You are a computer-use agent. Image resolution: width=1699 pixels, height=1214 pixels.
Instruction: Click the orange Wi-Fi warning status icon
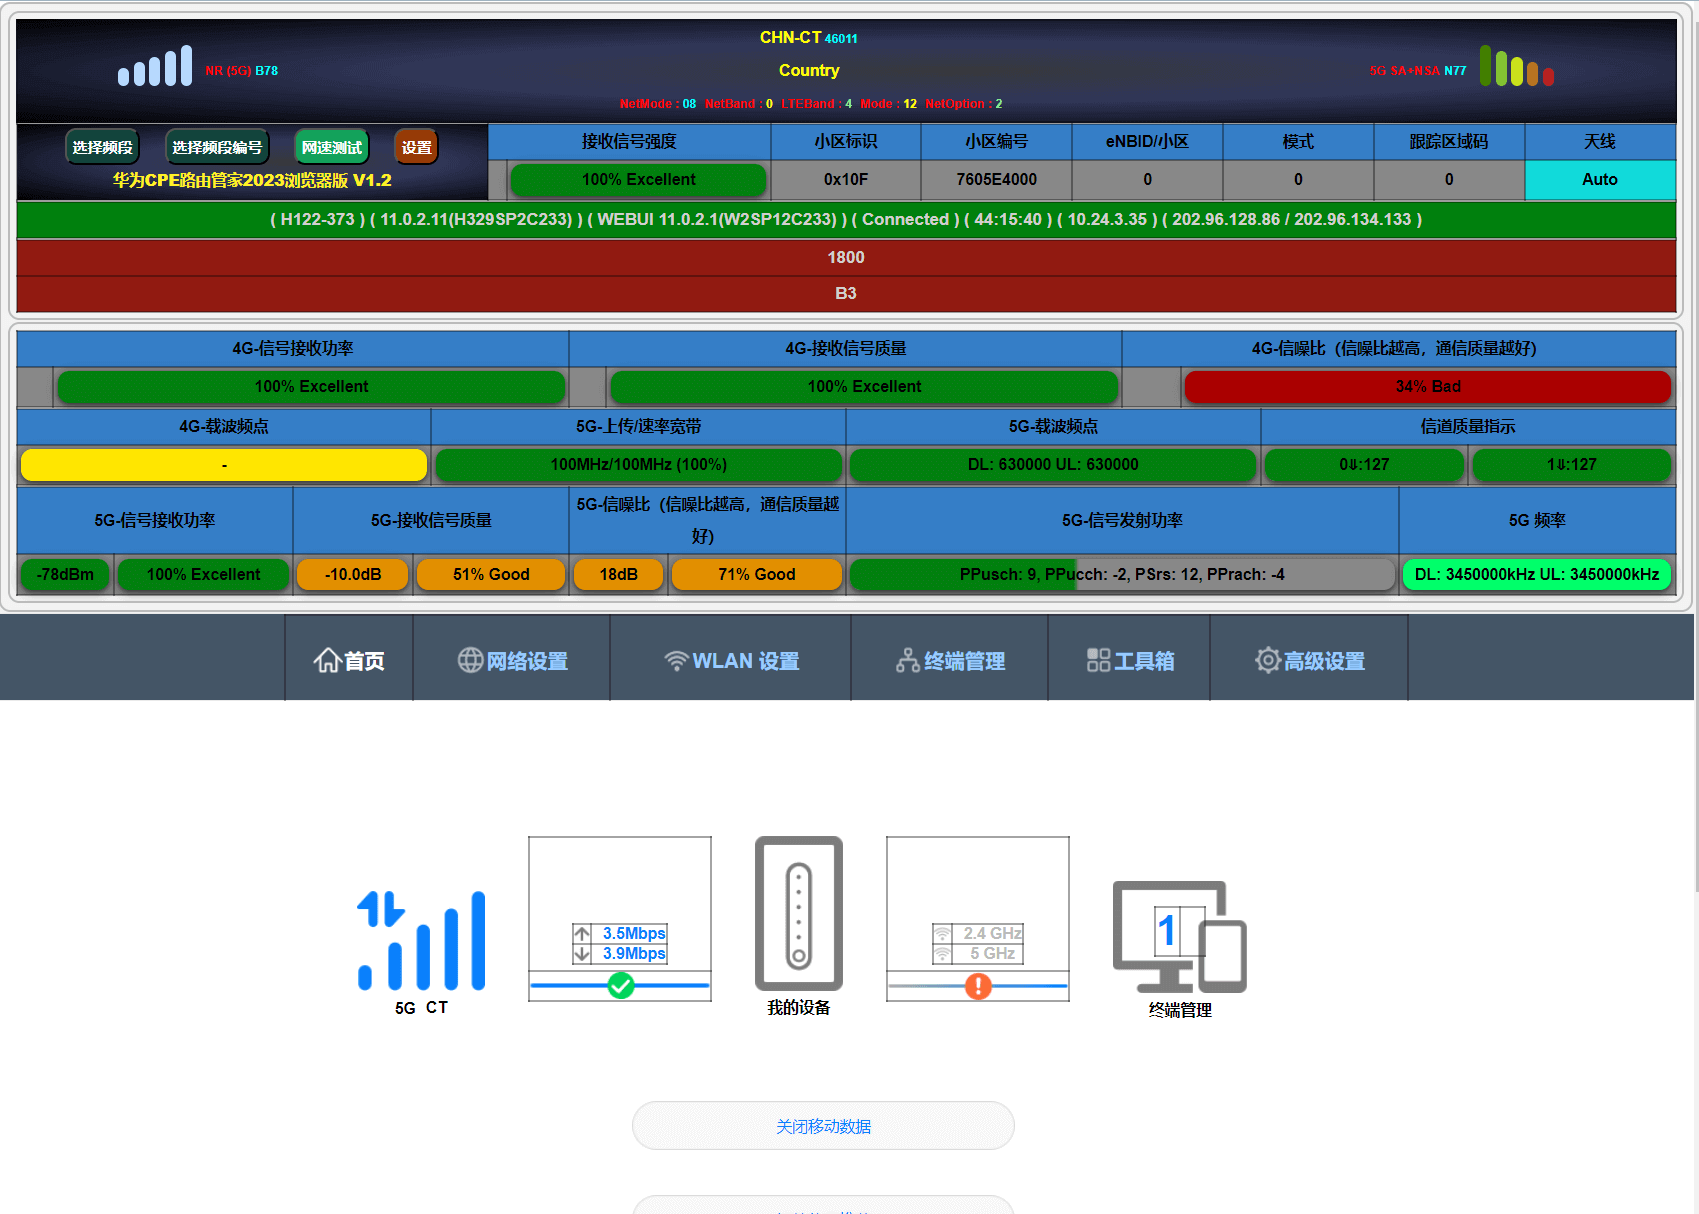[x=978, y=986]
